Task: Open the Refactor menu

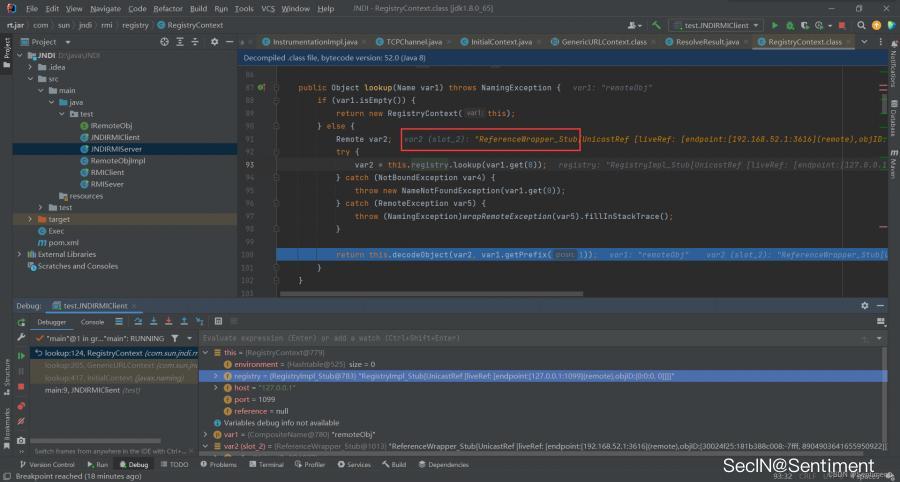Action: pyautogui.click(x=167, y=8)
